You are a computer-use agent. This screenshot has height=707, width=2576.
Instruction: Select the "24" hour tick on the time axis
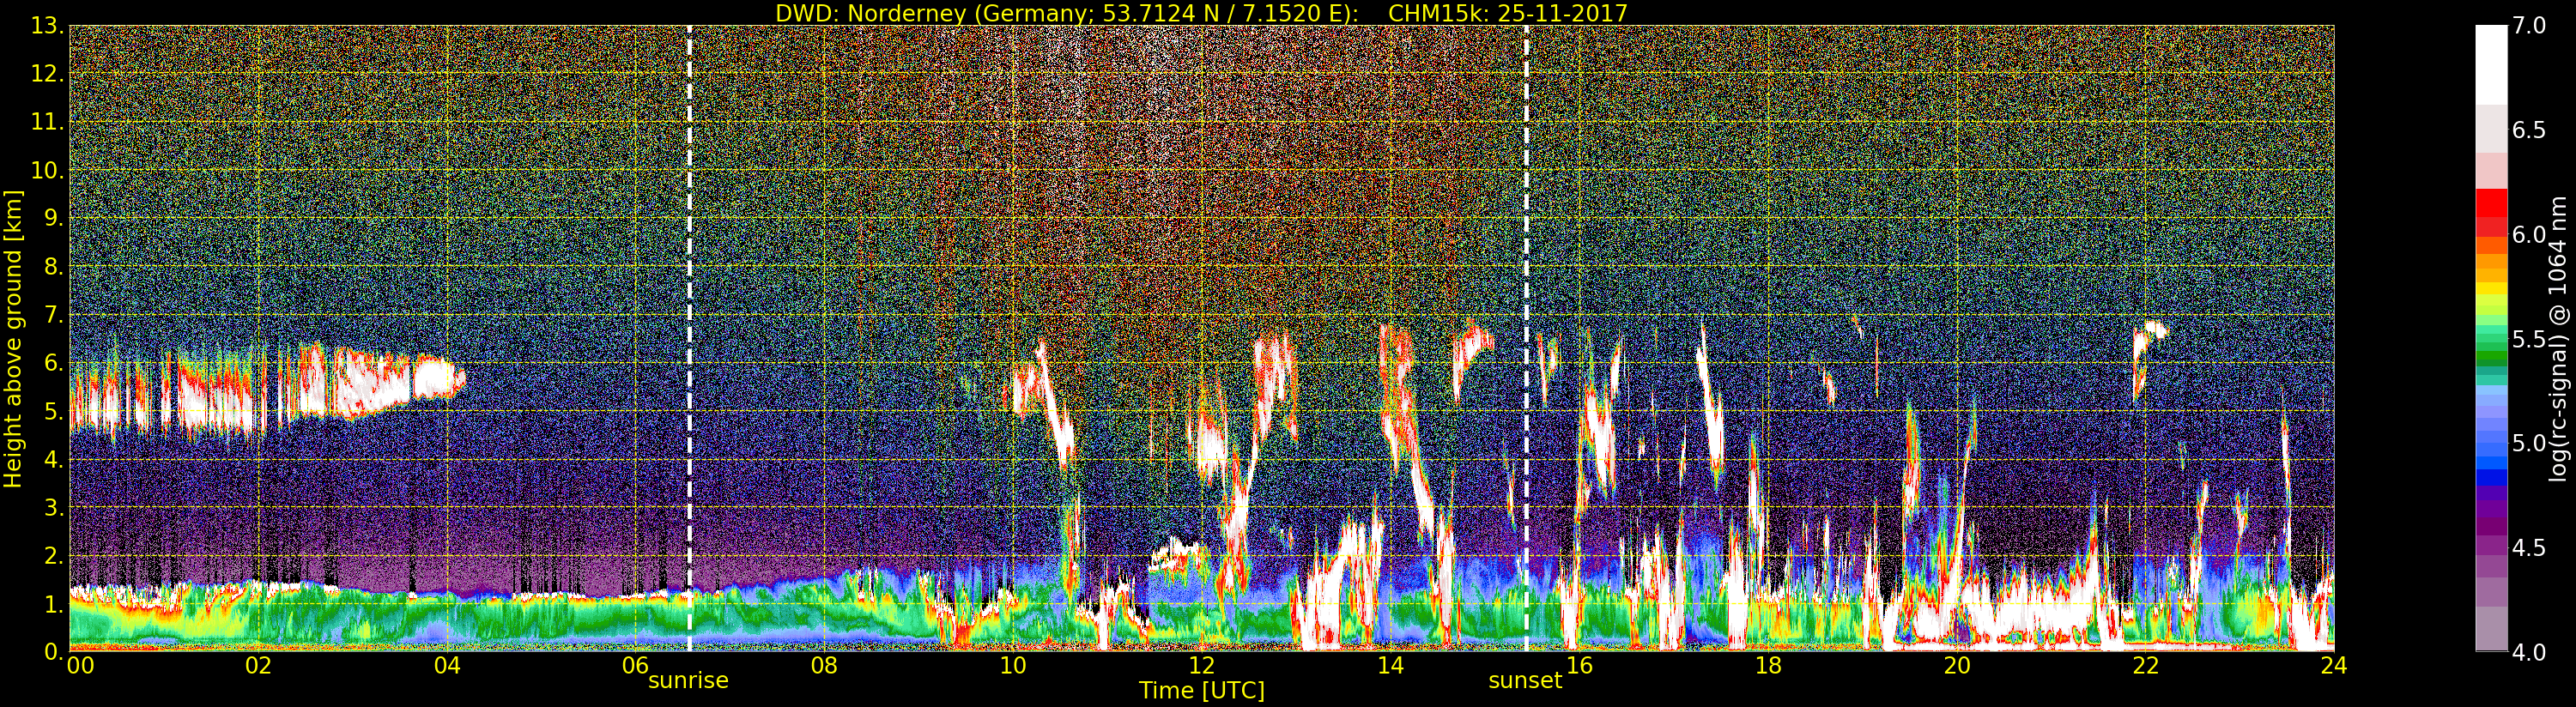tap(2333, 665)
